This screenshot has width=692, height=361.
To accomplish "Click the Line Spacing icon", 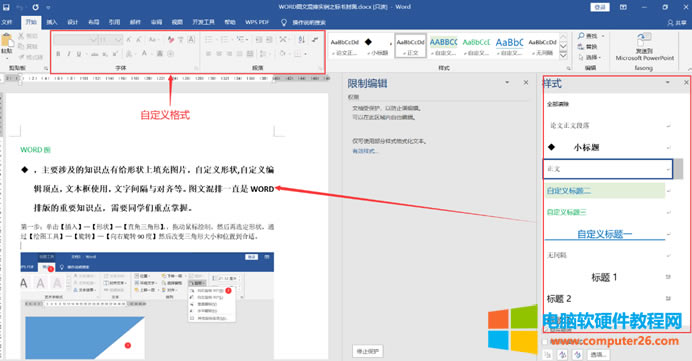I will tap(263, 54).
